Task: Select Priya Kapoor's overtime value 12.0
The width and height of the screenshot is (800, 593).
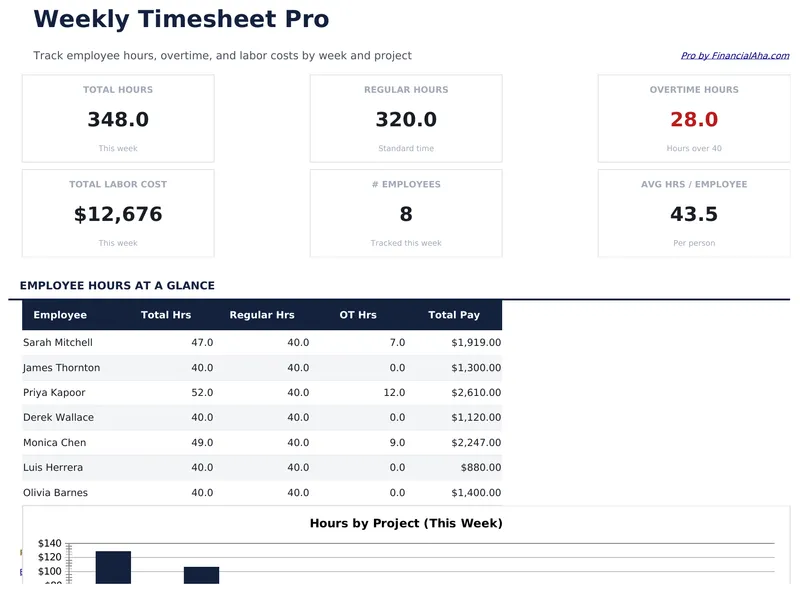Action: [x=393, y=392]
